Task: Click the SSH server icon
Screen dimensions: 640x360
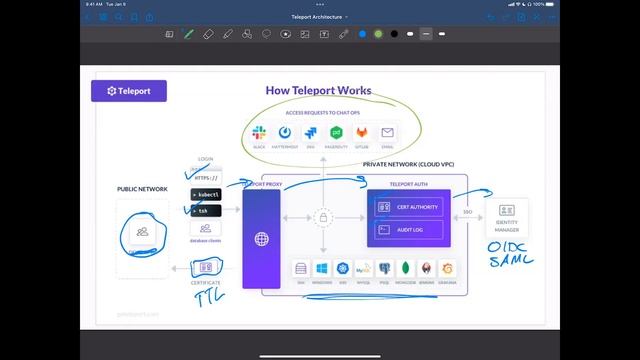Action: [301, 269]
